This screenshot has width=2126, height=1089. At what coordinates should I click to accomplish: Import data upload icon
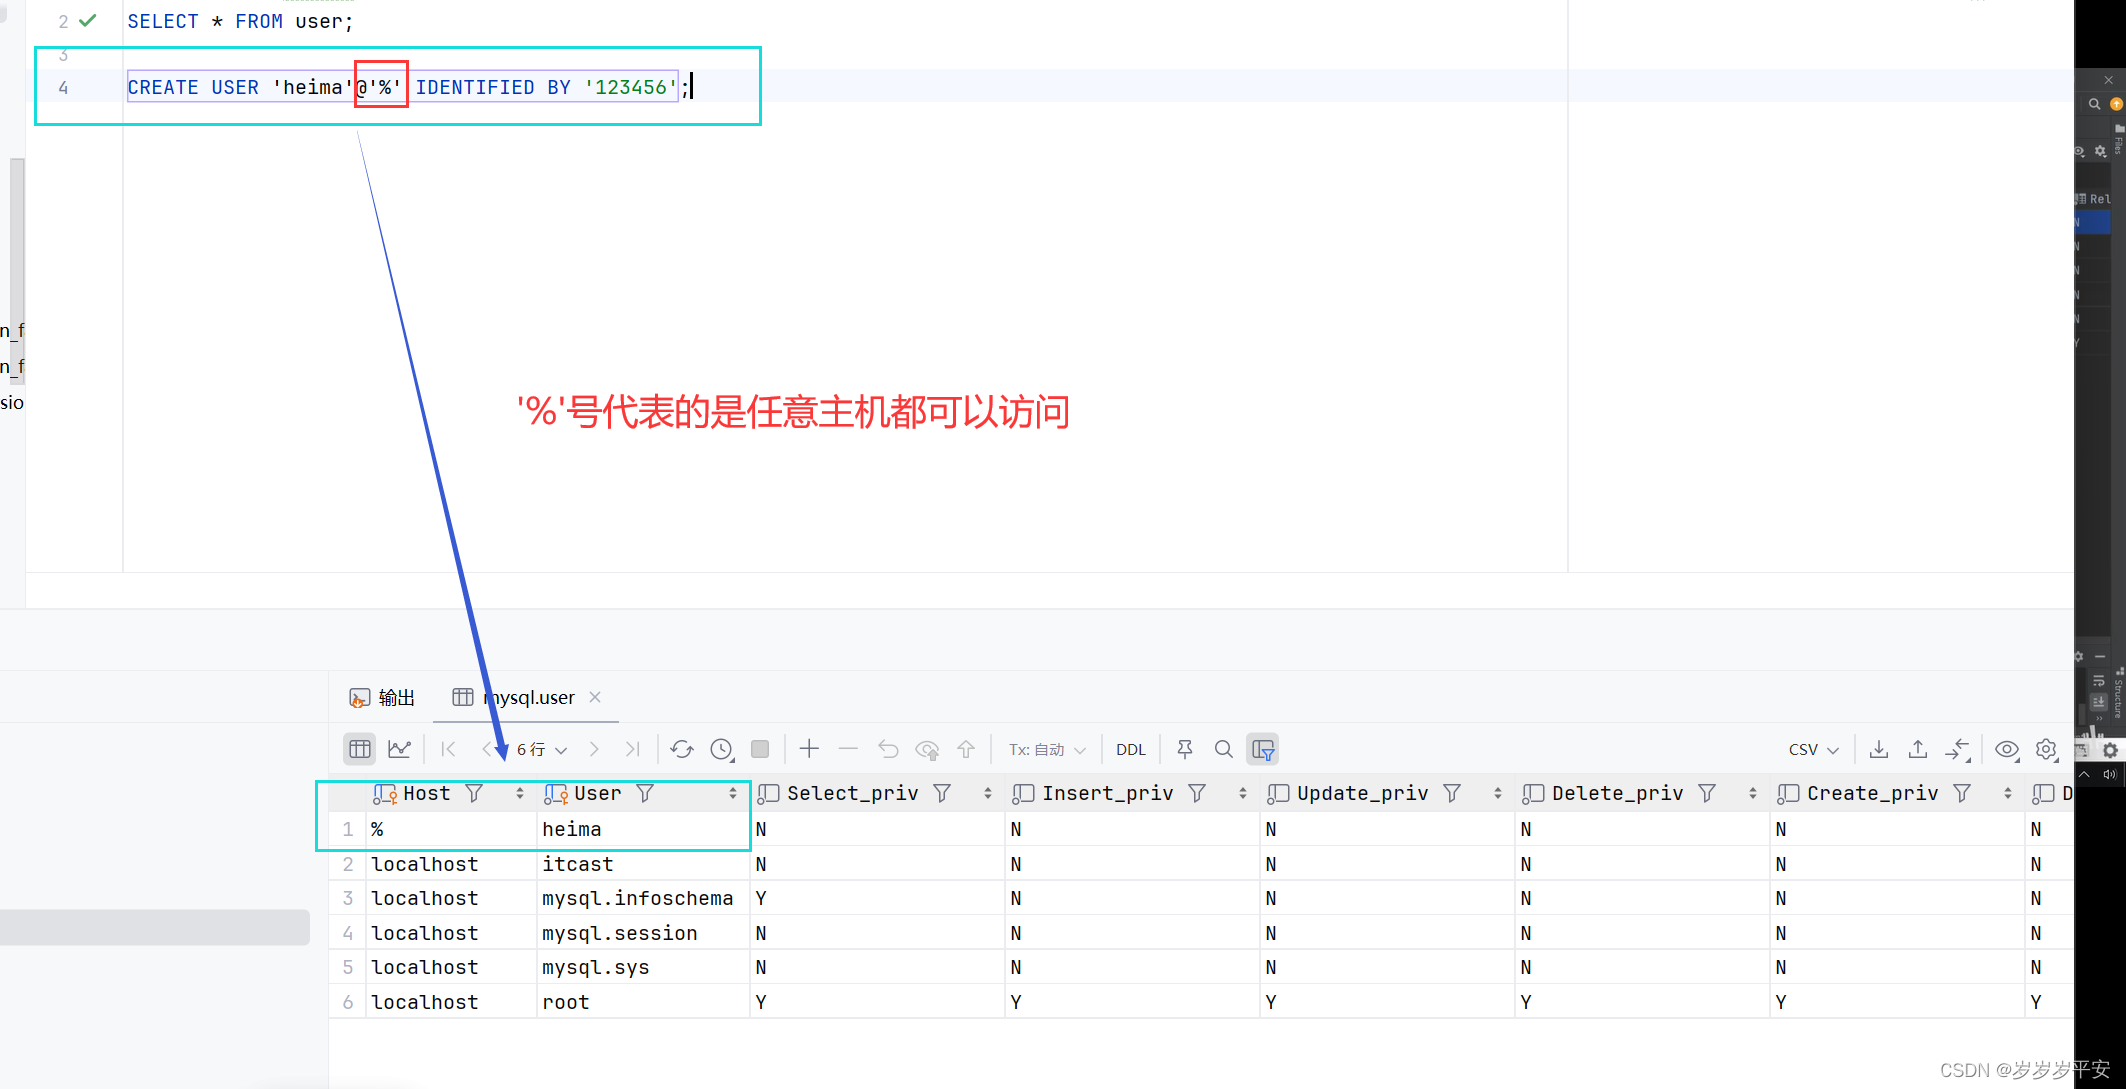click(1918, 749)
